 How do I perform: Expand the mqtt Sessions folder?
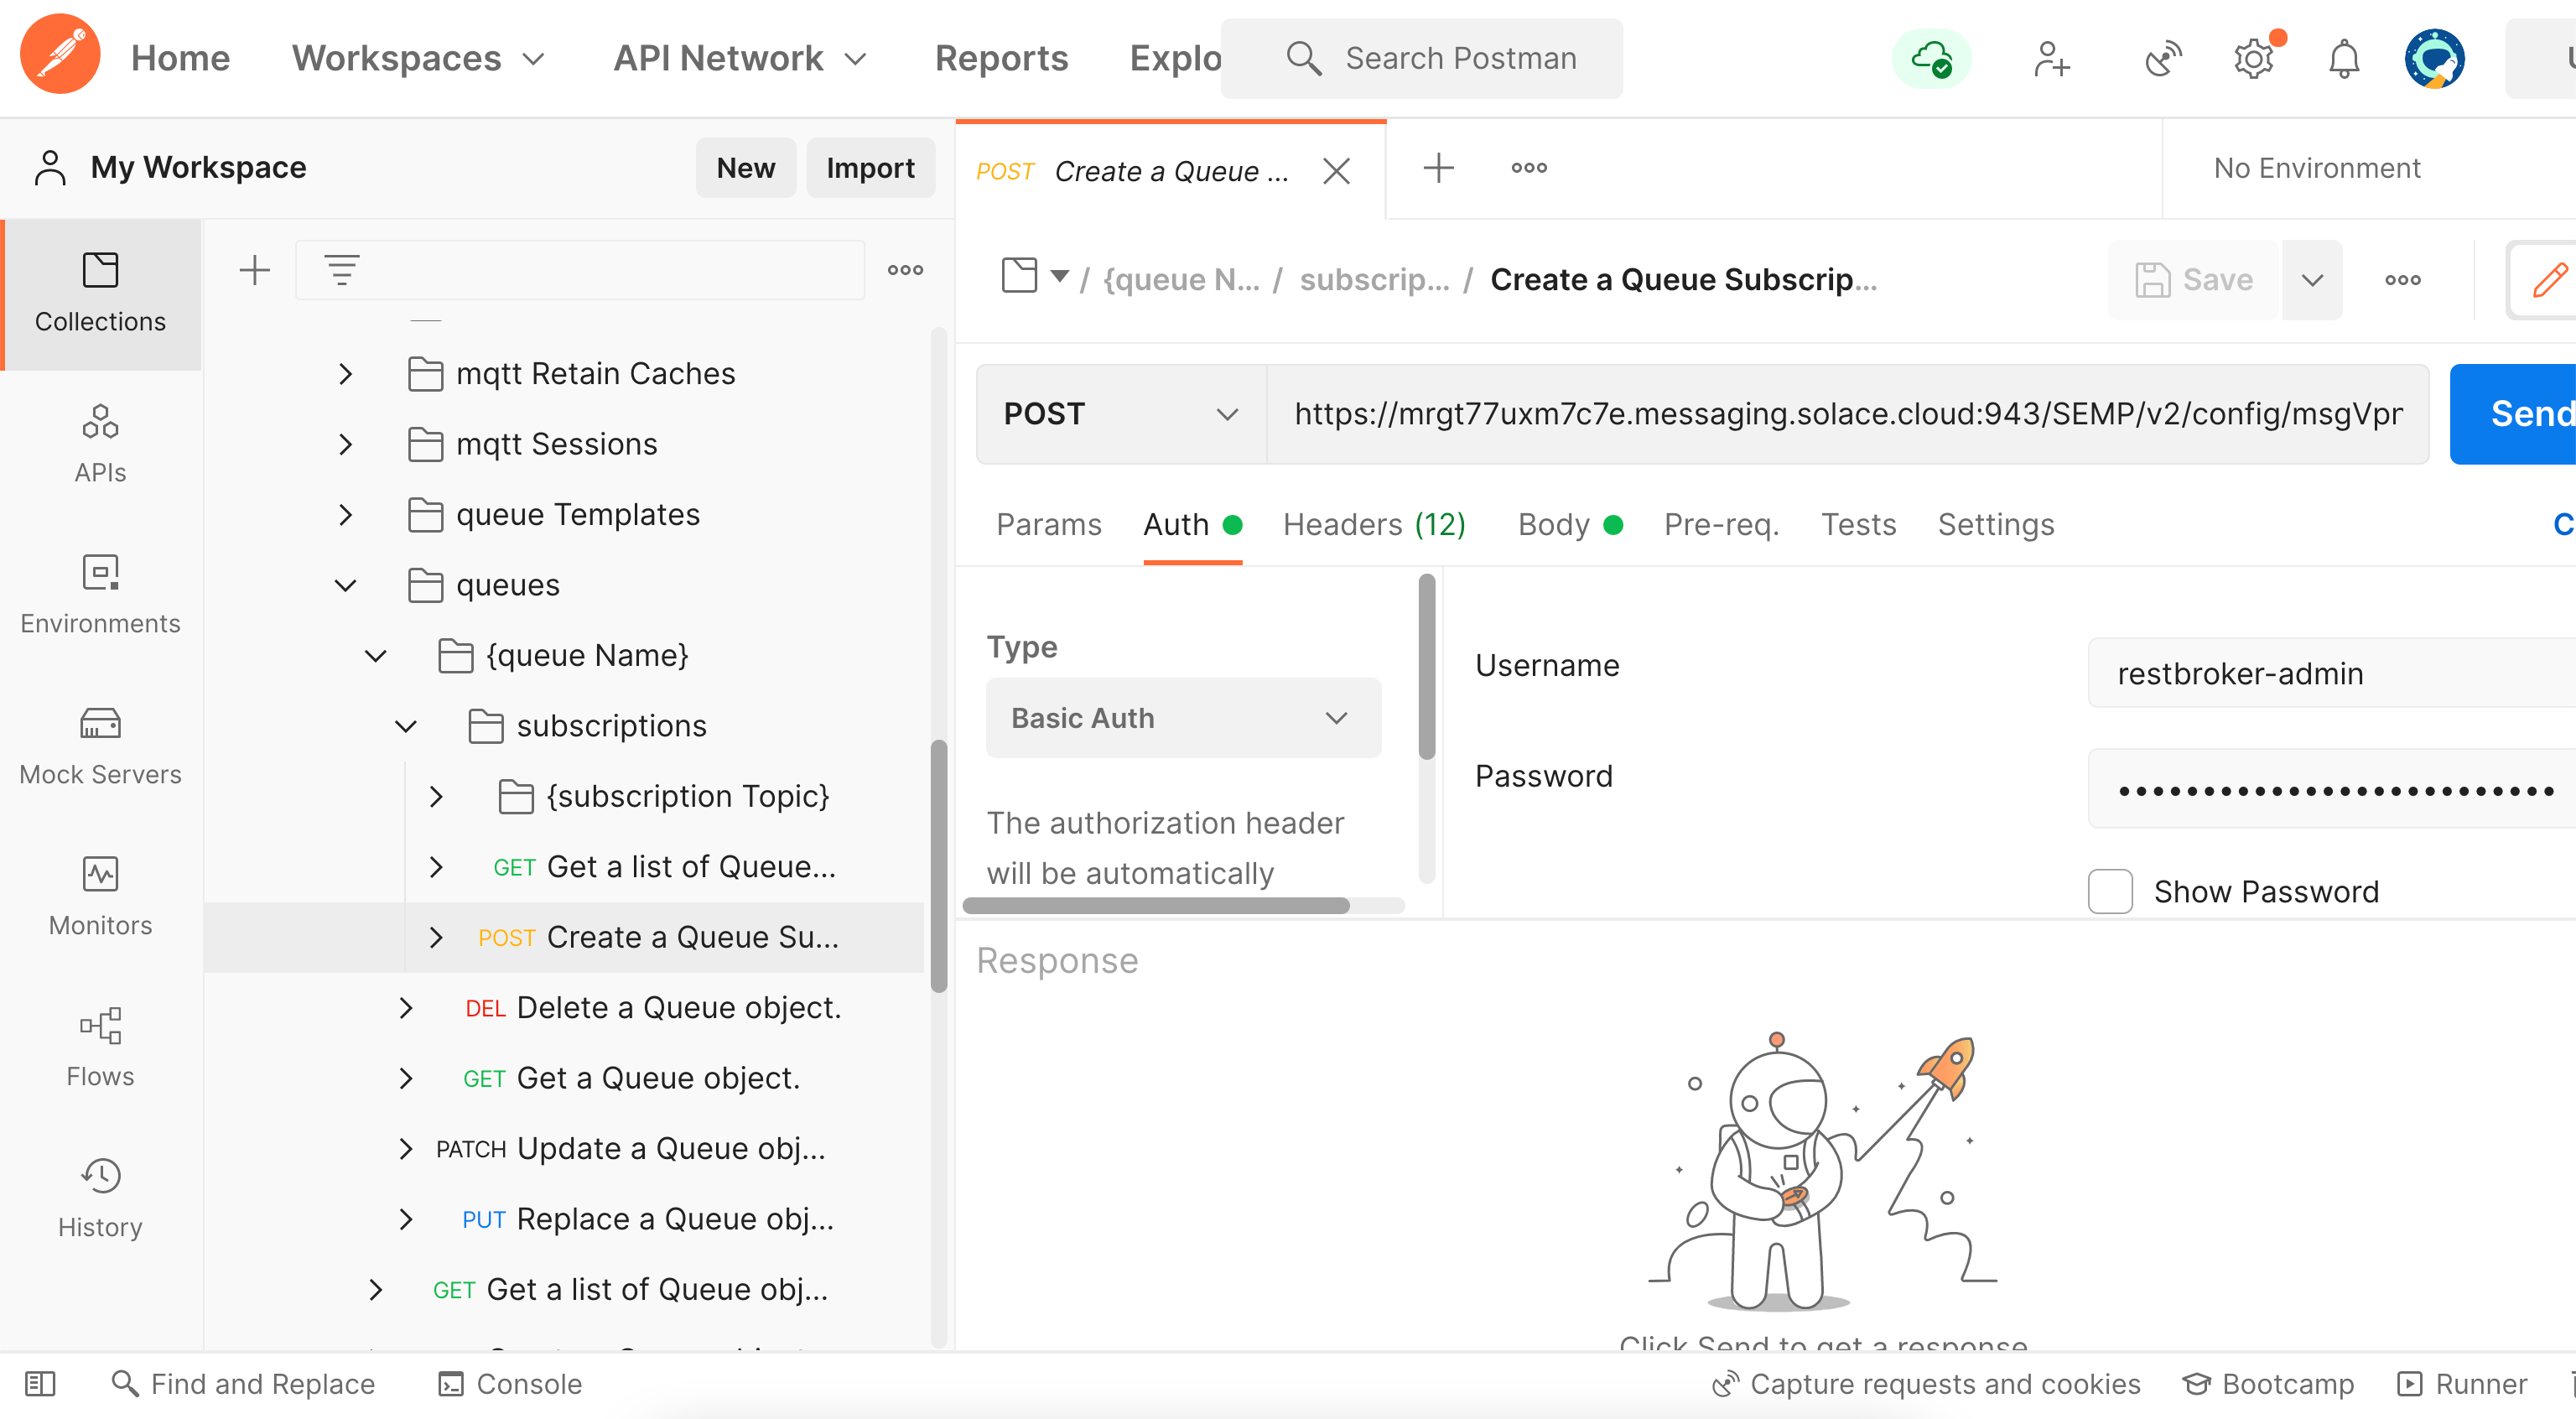pos(345,444)
